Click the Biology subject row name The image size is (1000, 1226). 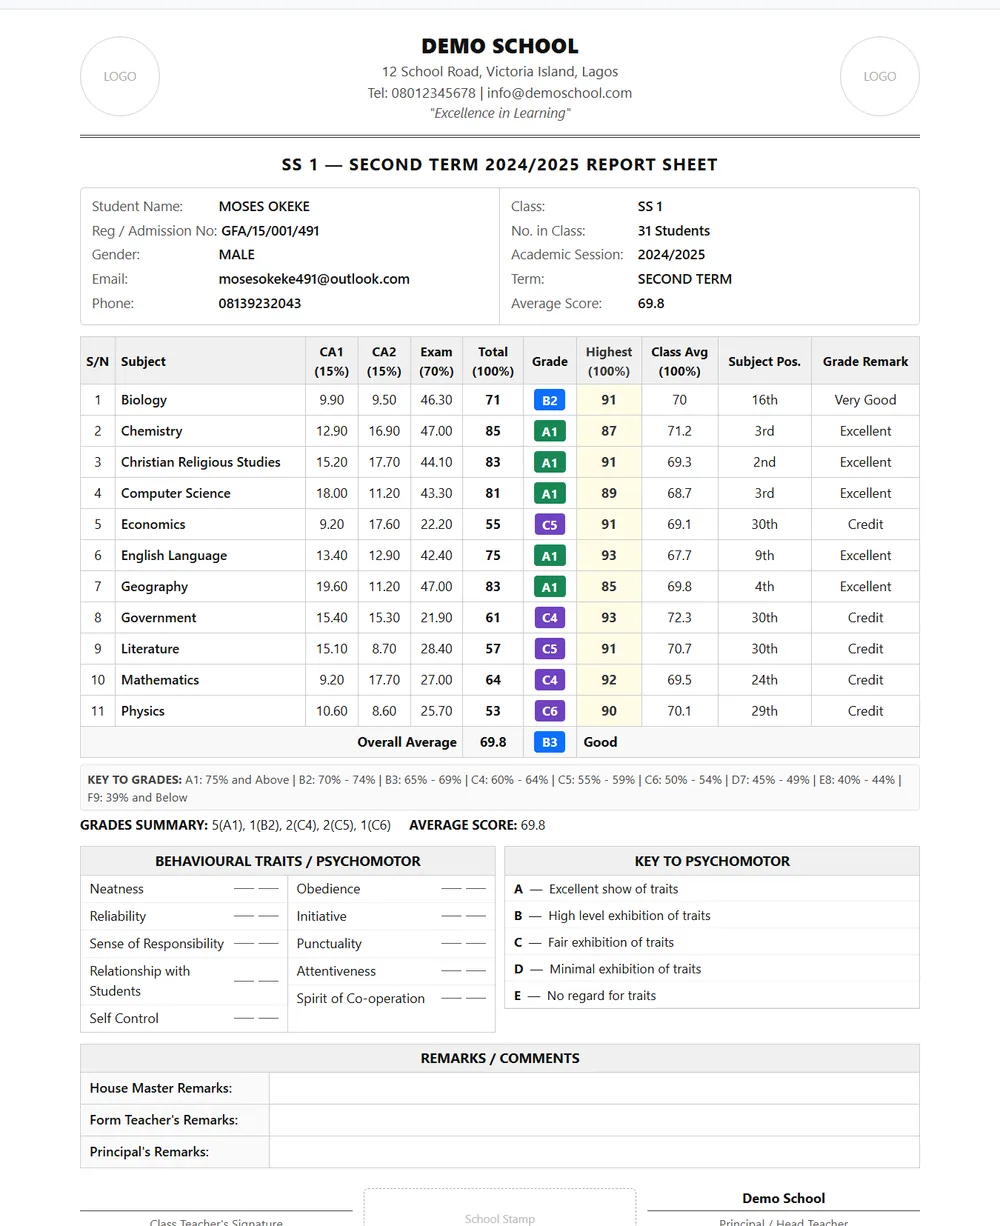(144, 400)
